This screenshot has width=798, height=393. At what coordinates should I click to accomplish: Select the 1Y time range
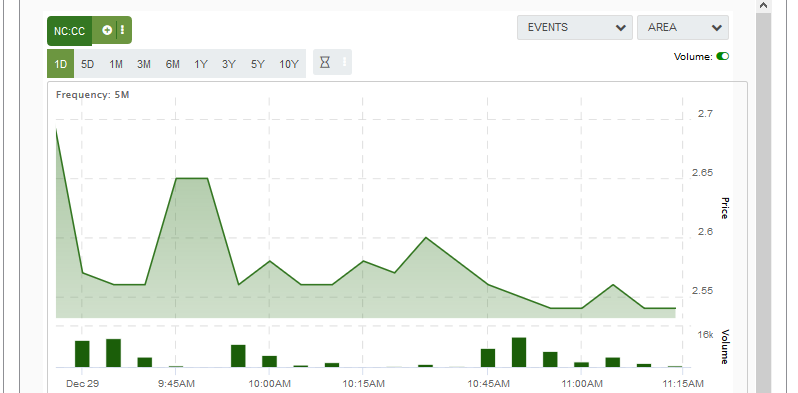tap(201, 64)
